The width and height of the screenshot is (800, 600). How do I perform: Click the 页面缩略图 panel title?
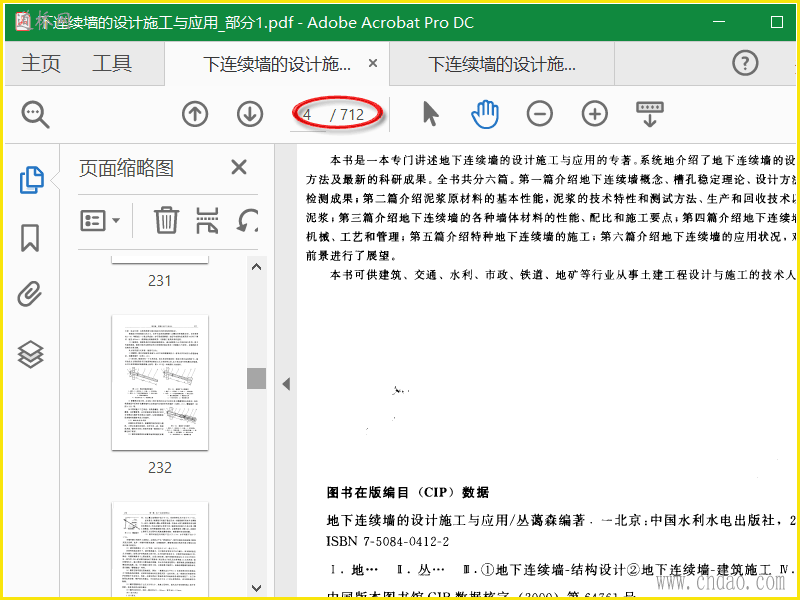[x=126, y=168]
